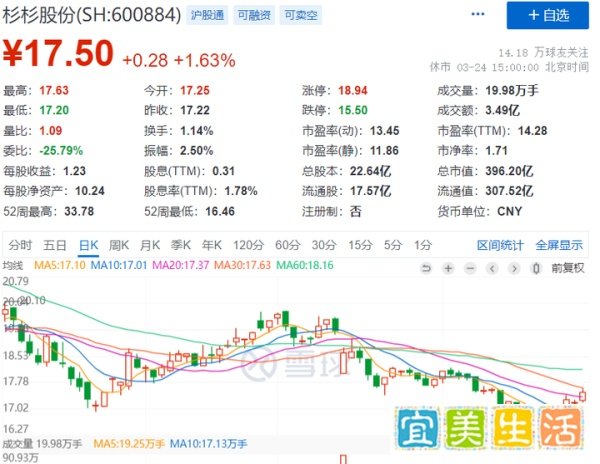Click the 可融资 tag
This screenshot has width=600, height=464.
[x=254, y=15]
